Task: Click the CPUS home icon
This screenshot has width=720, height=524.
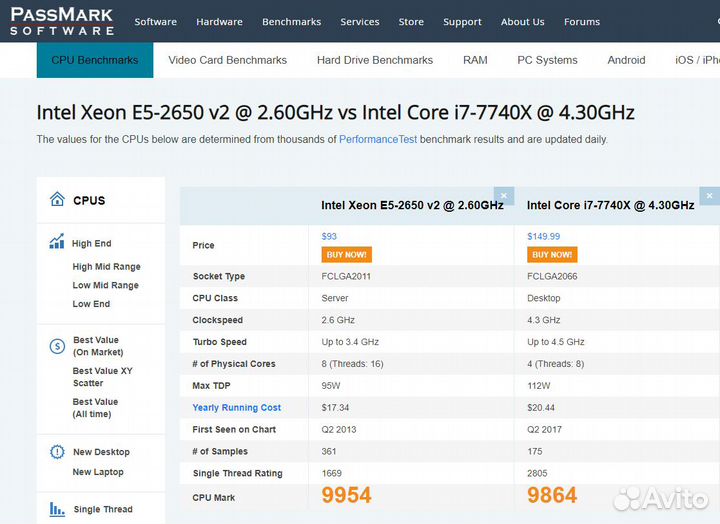Action: click(57, 199)
